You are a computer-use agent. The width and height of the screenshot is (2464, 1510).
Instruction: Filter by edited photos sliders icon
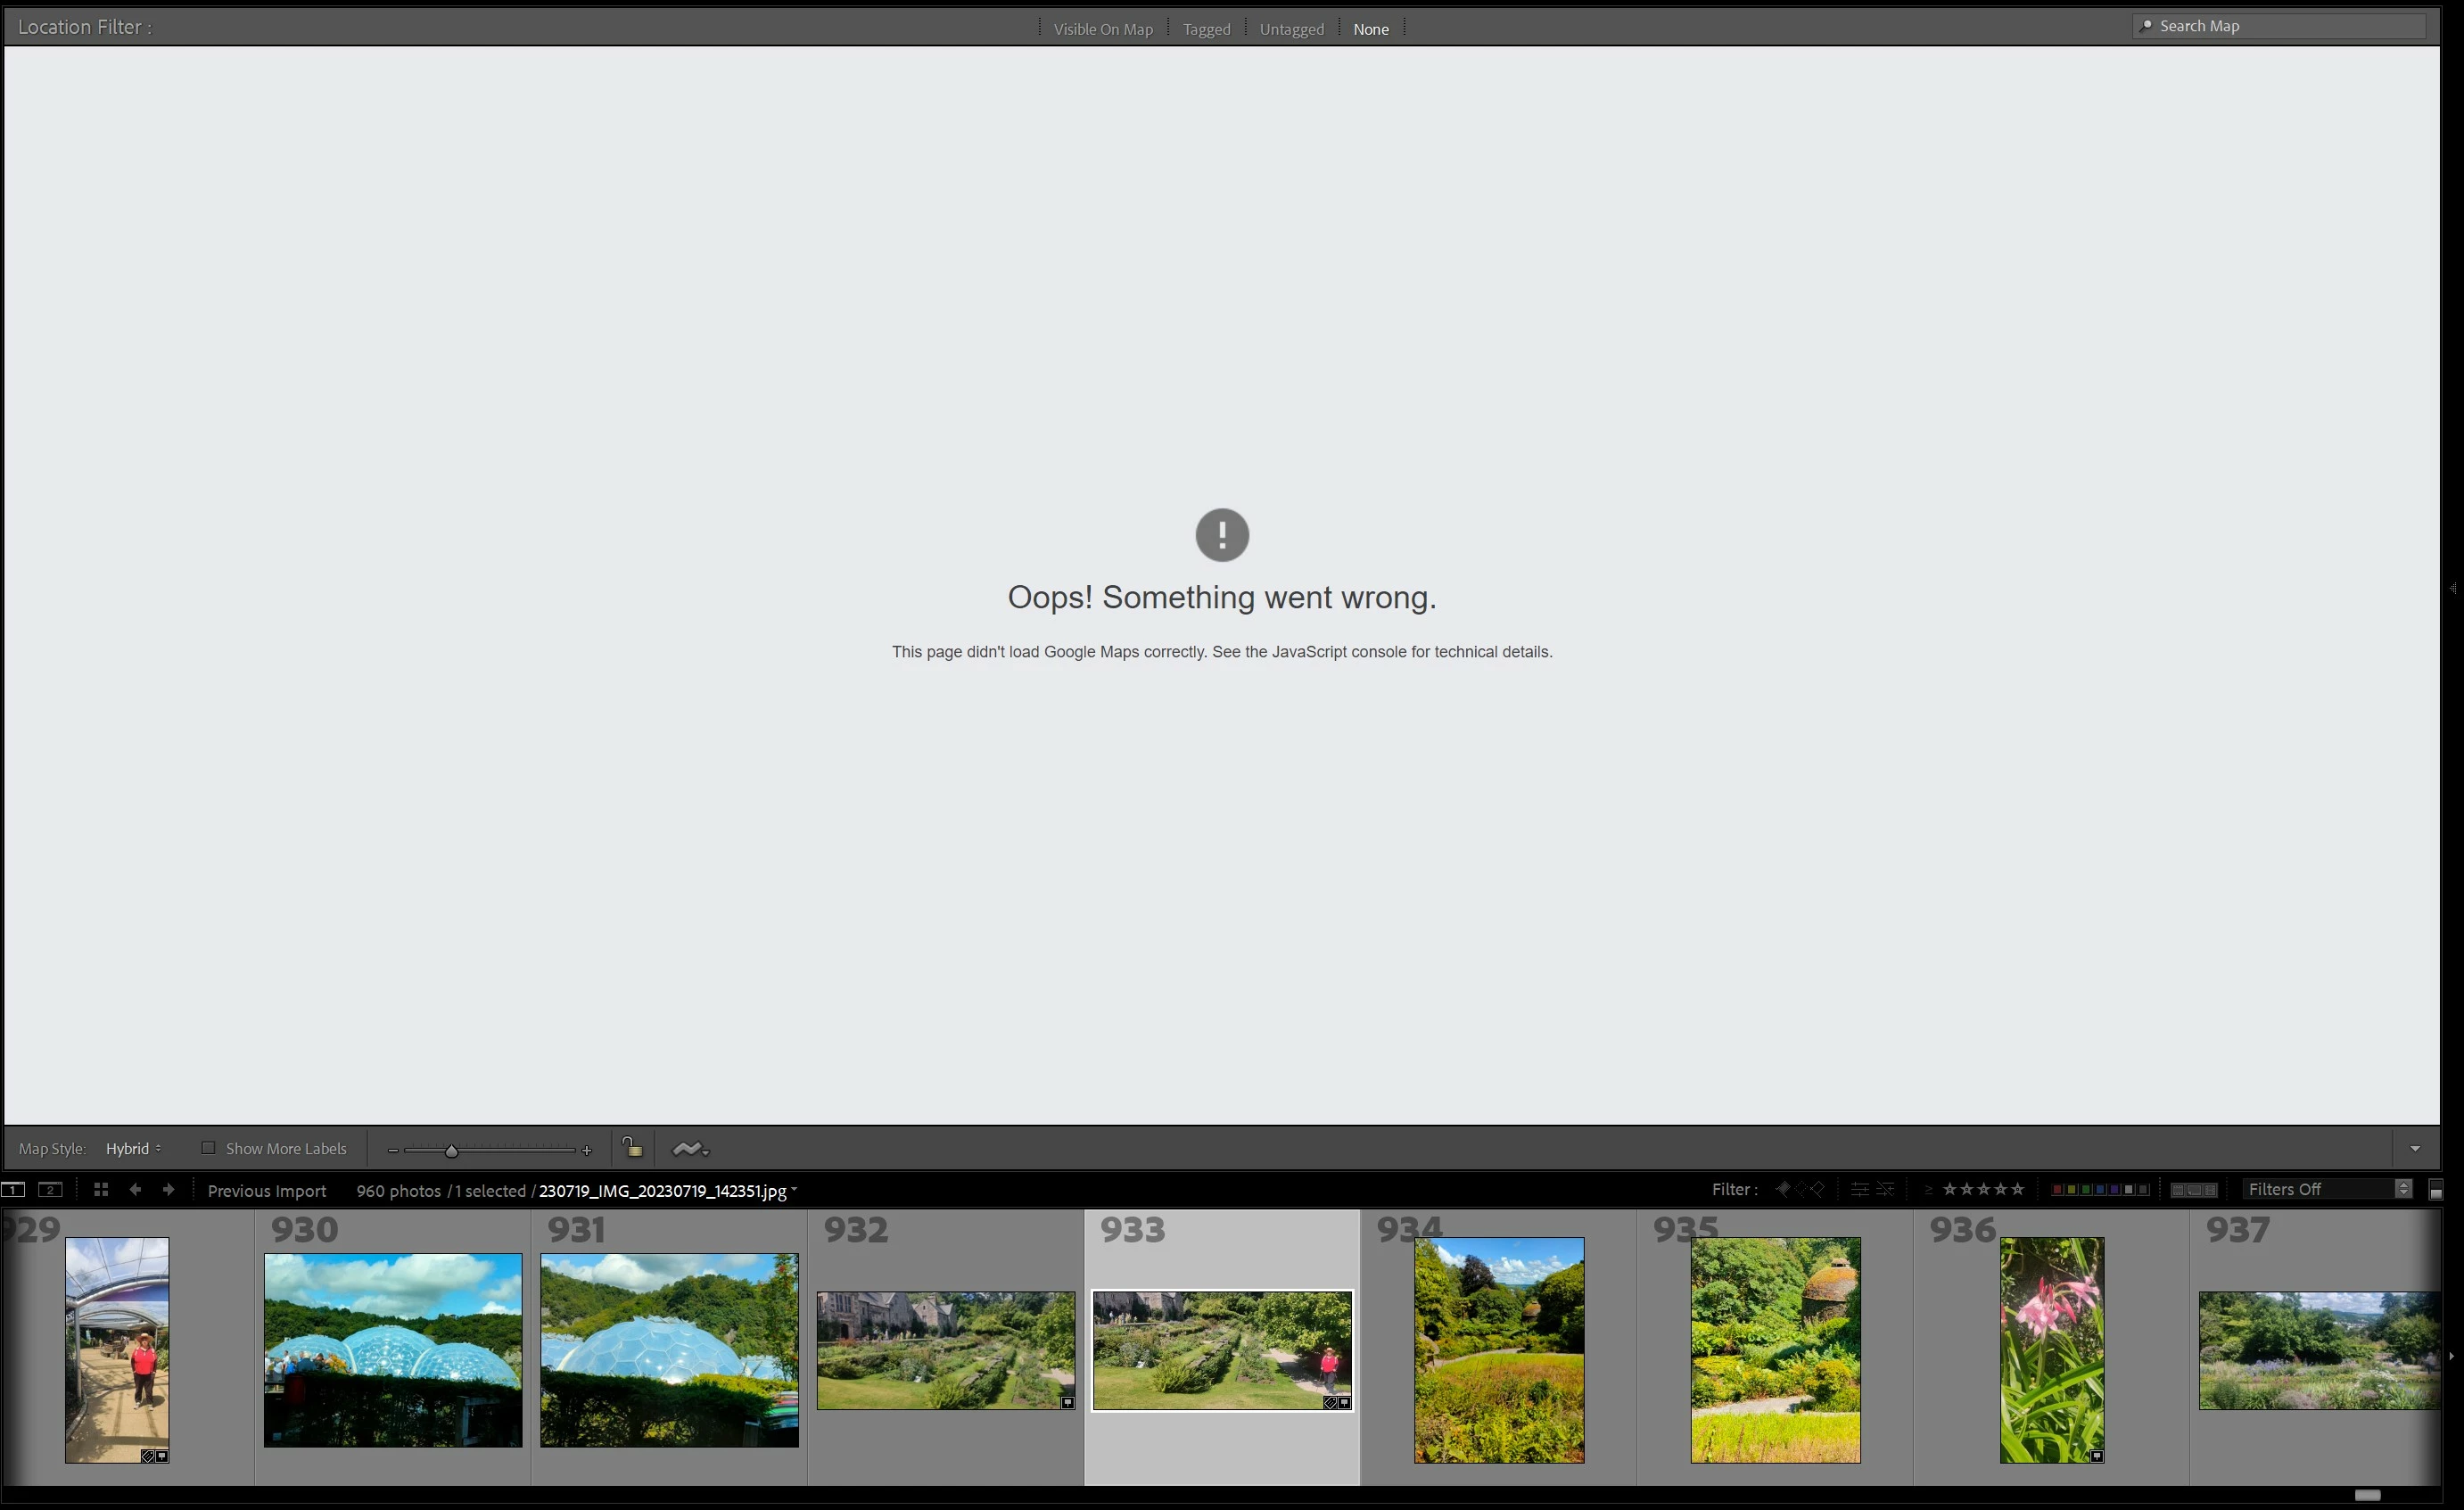[1859, 1189]
